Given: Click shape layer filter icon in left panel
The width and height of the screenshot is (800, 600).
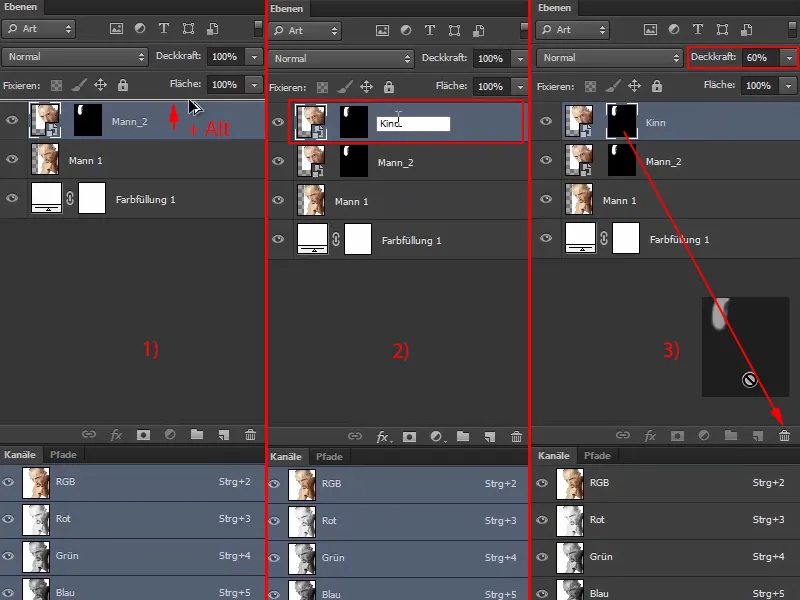Looking at the screenshot, I should click(188, 29).
